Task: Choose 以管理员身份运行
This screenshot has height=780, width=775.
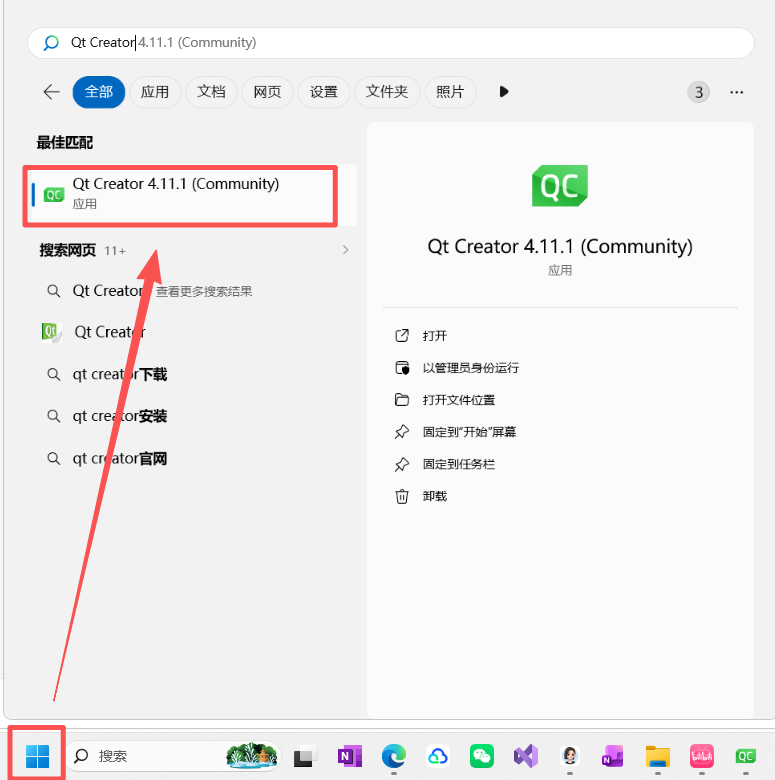Action: click(457, 368)
